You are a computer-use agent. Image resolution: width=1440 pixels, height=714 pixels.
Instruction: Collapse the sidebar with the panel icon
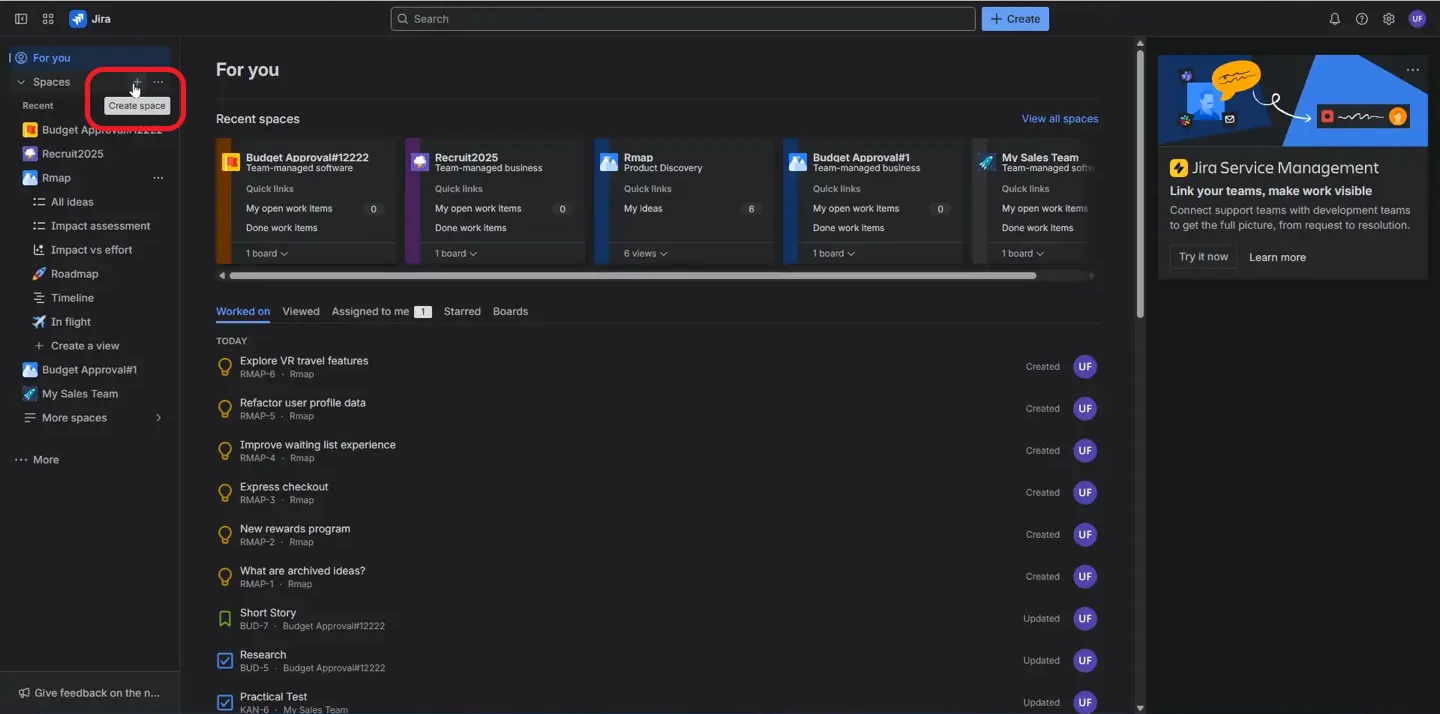coord(21,19)
